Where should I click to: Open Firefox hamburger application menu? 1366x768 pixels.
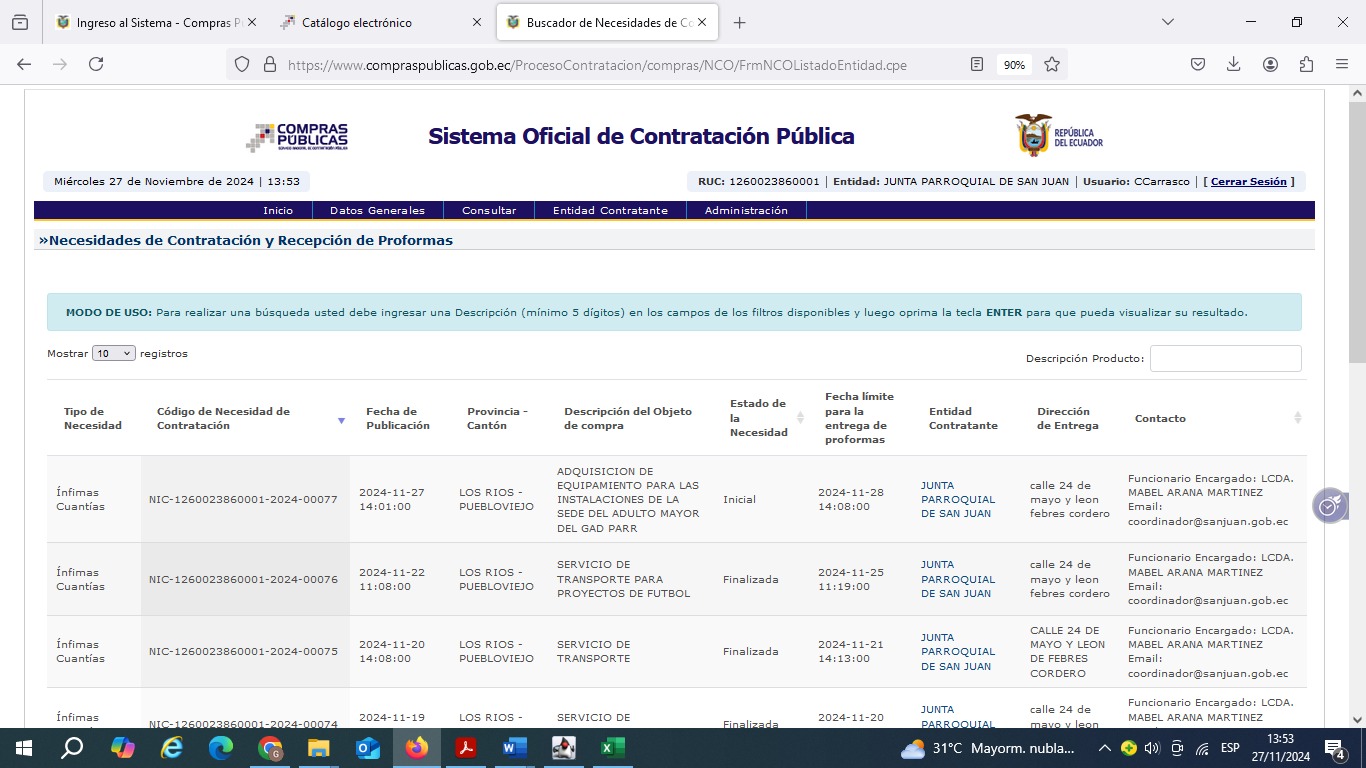(x=1342, y=64)
